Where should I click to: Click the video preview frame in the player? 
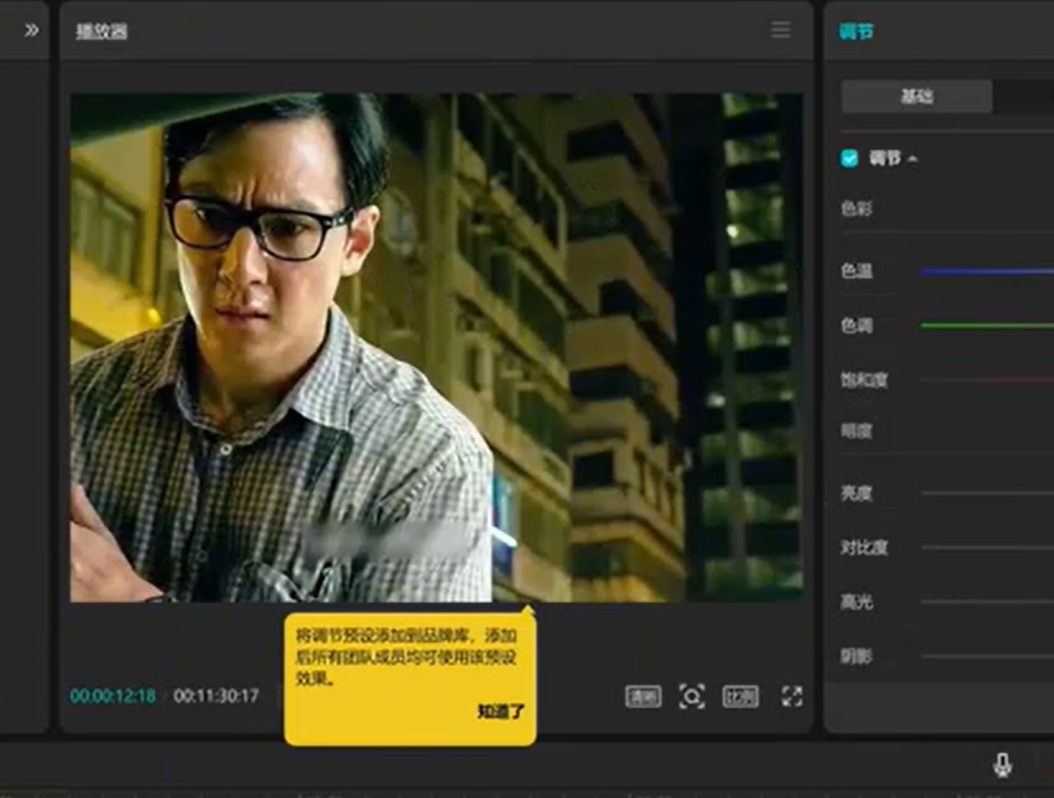point(436,347)
